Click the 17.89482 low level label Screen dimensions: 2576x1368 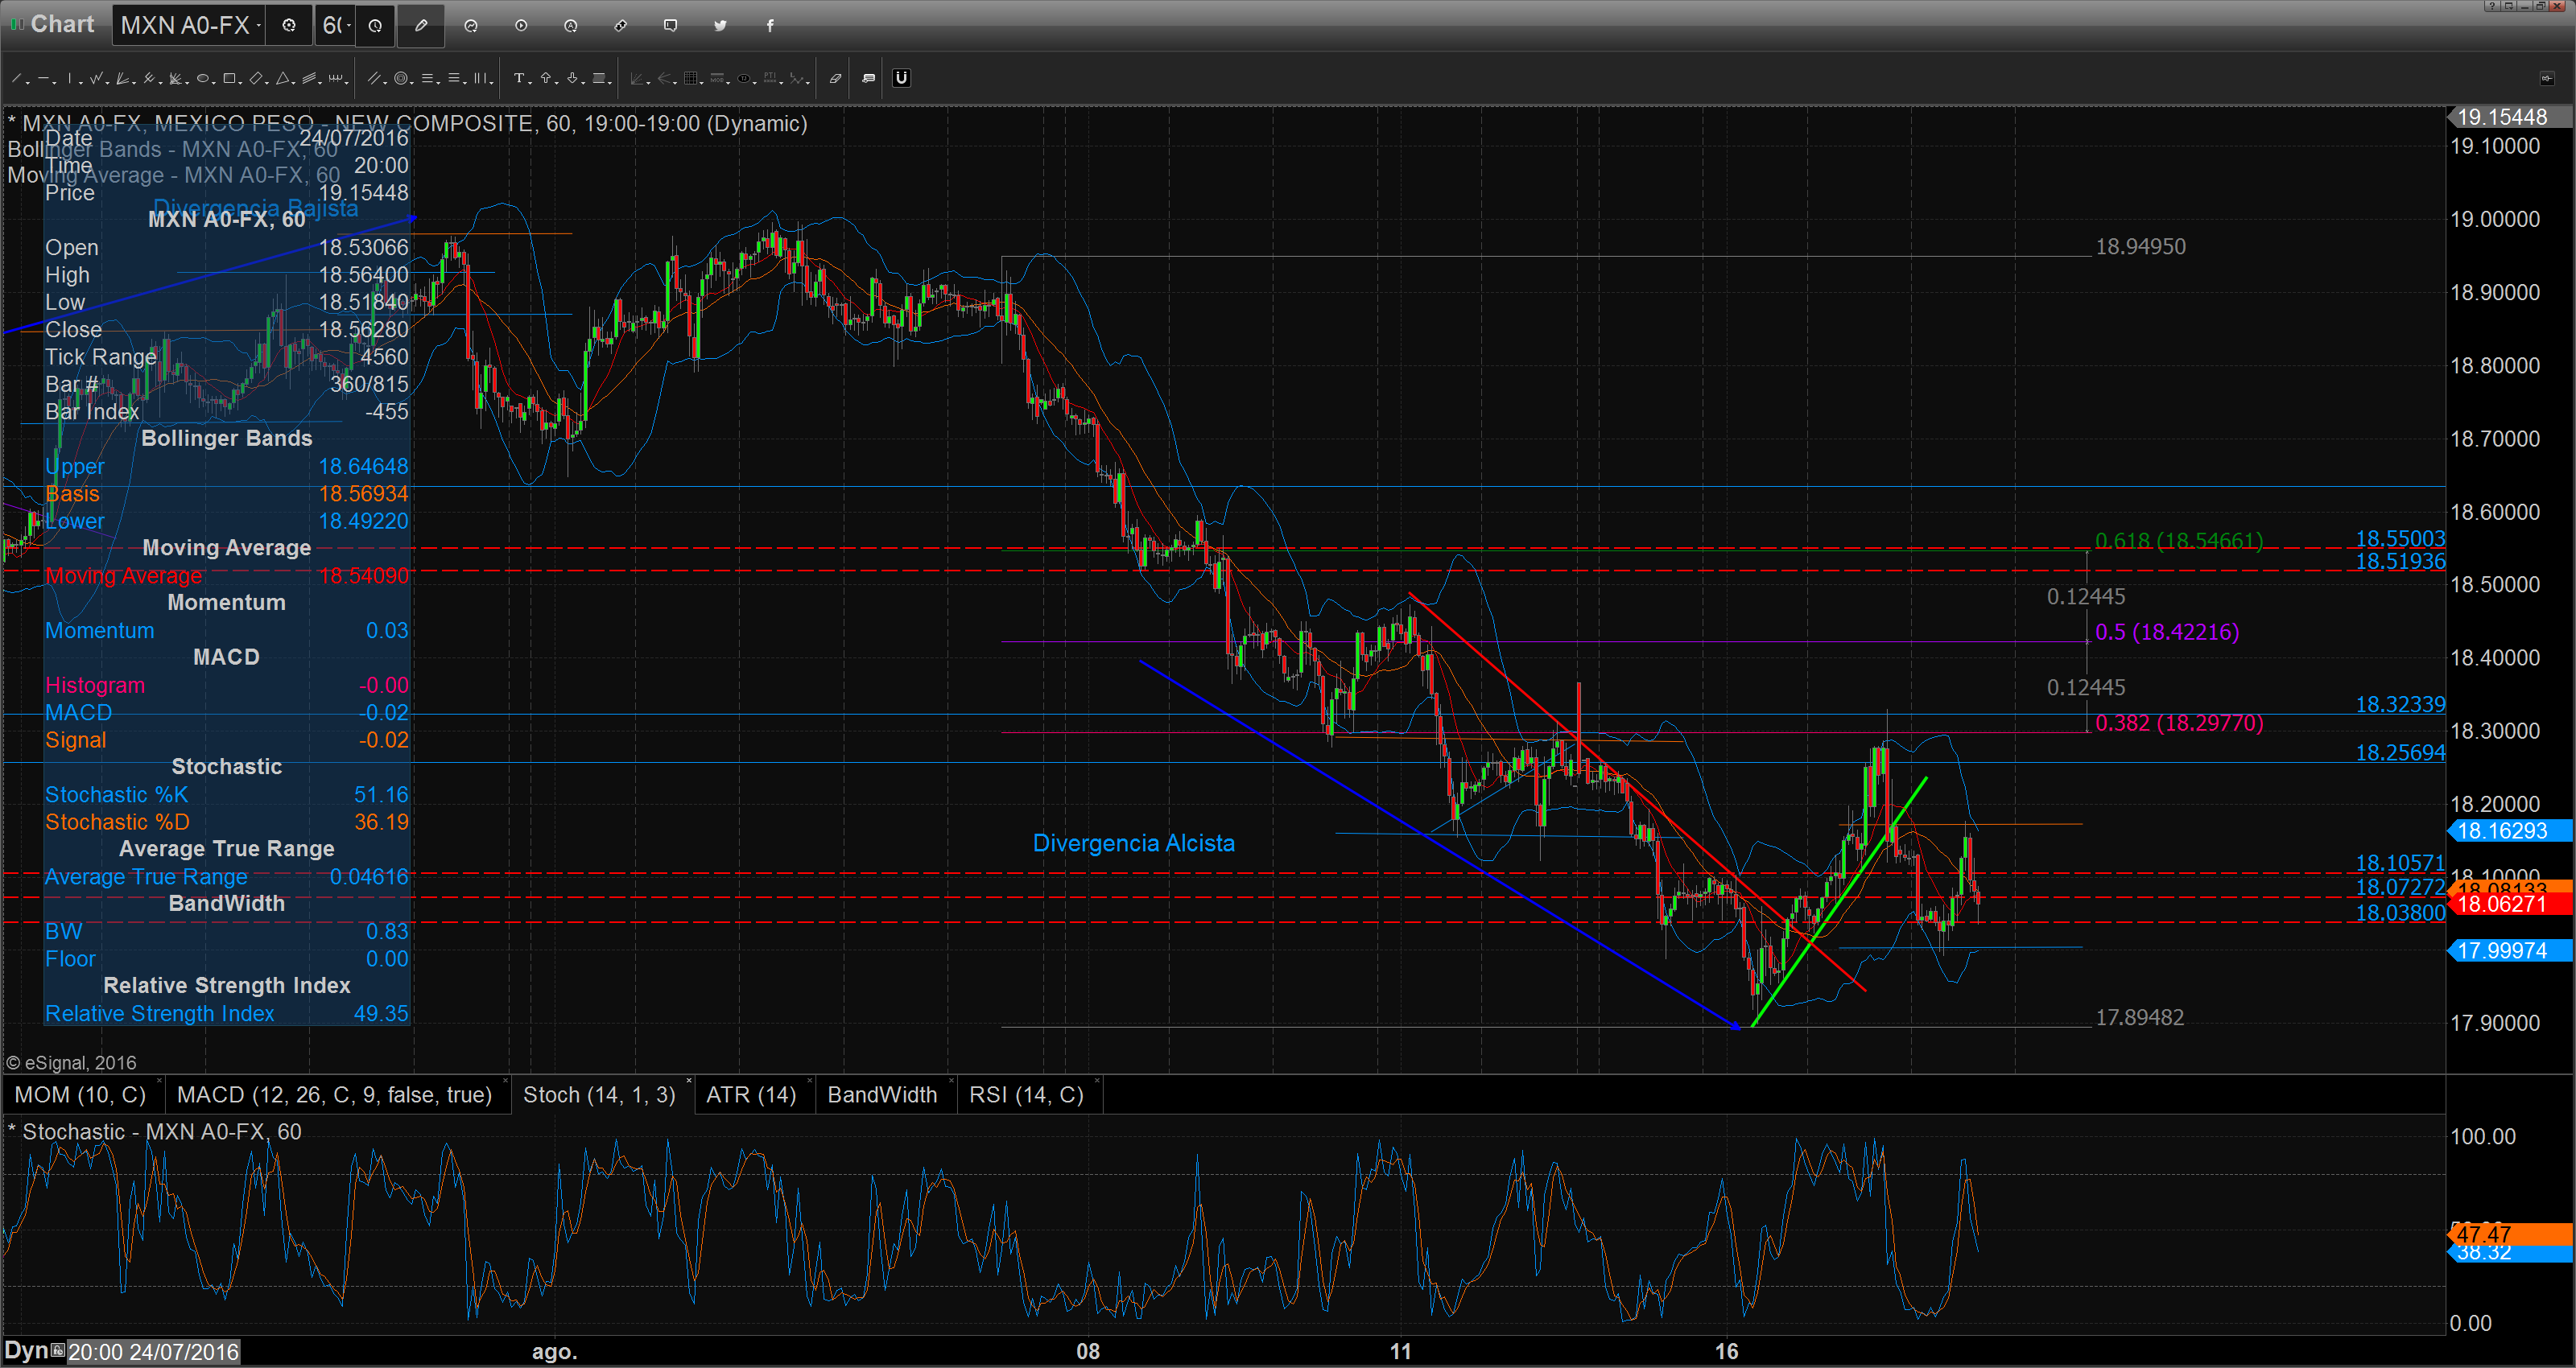click(x=2139, y=1018)
